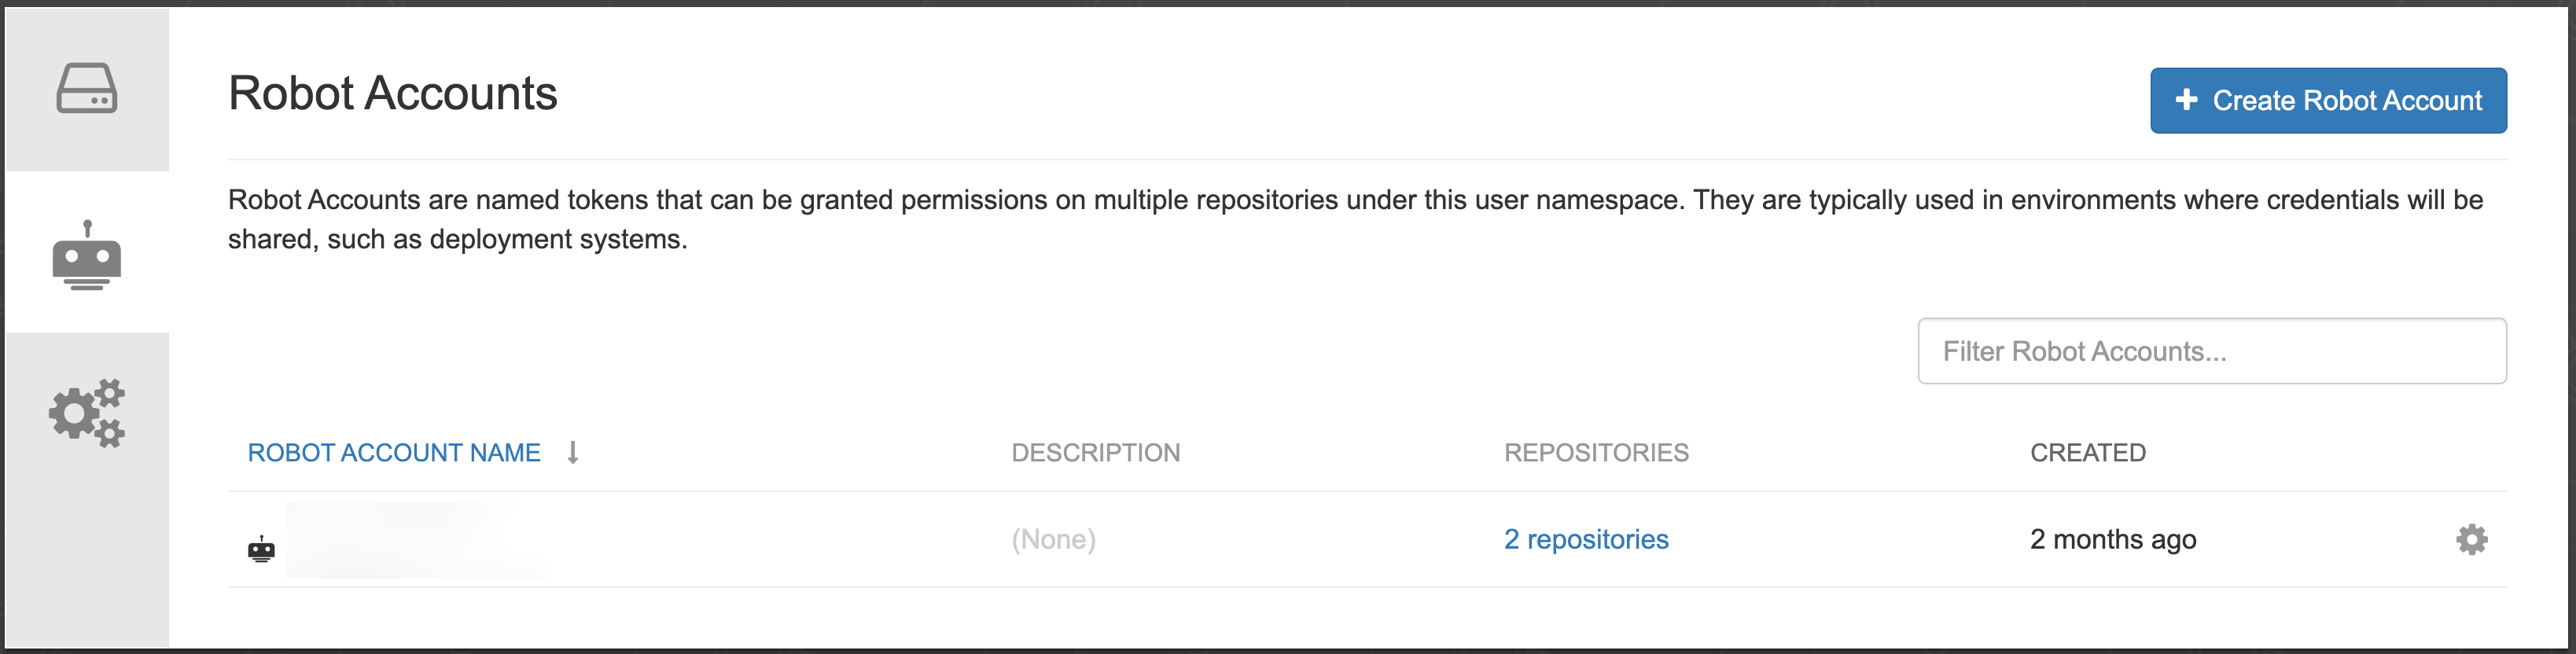This screenshot has width=2576, height=654.
Task: Open the row options gear menu
Action: (x=2471, y=540)
